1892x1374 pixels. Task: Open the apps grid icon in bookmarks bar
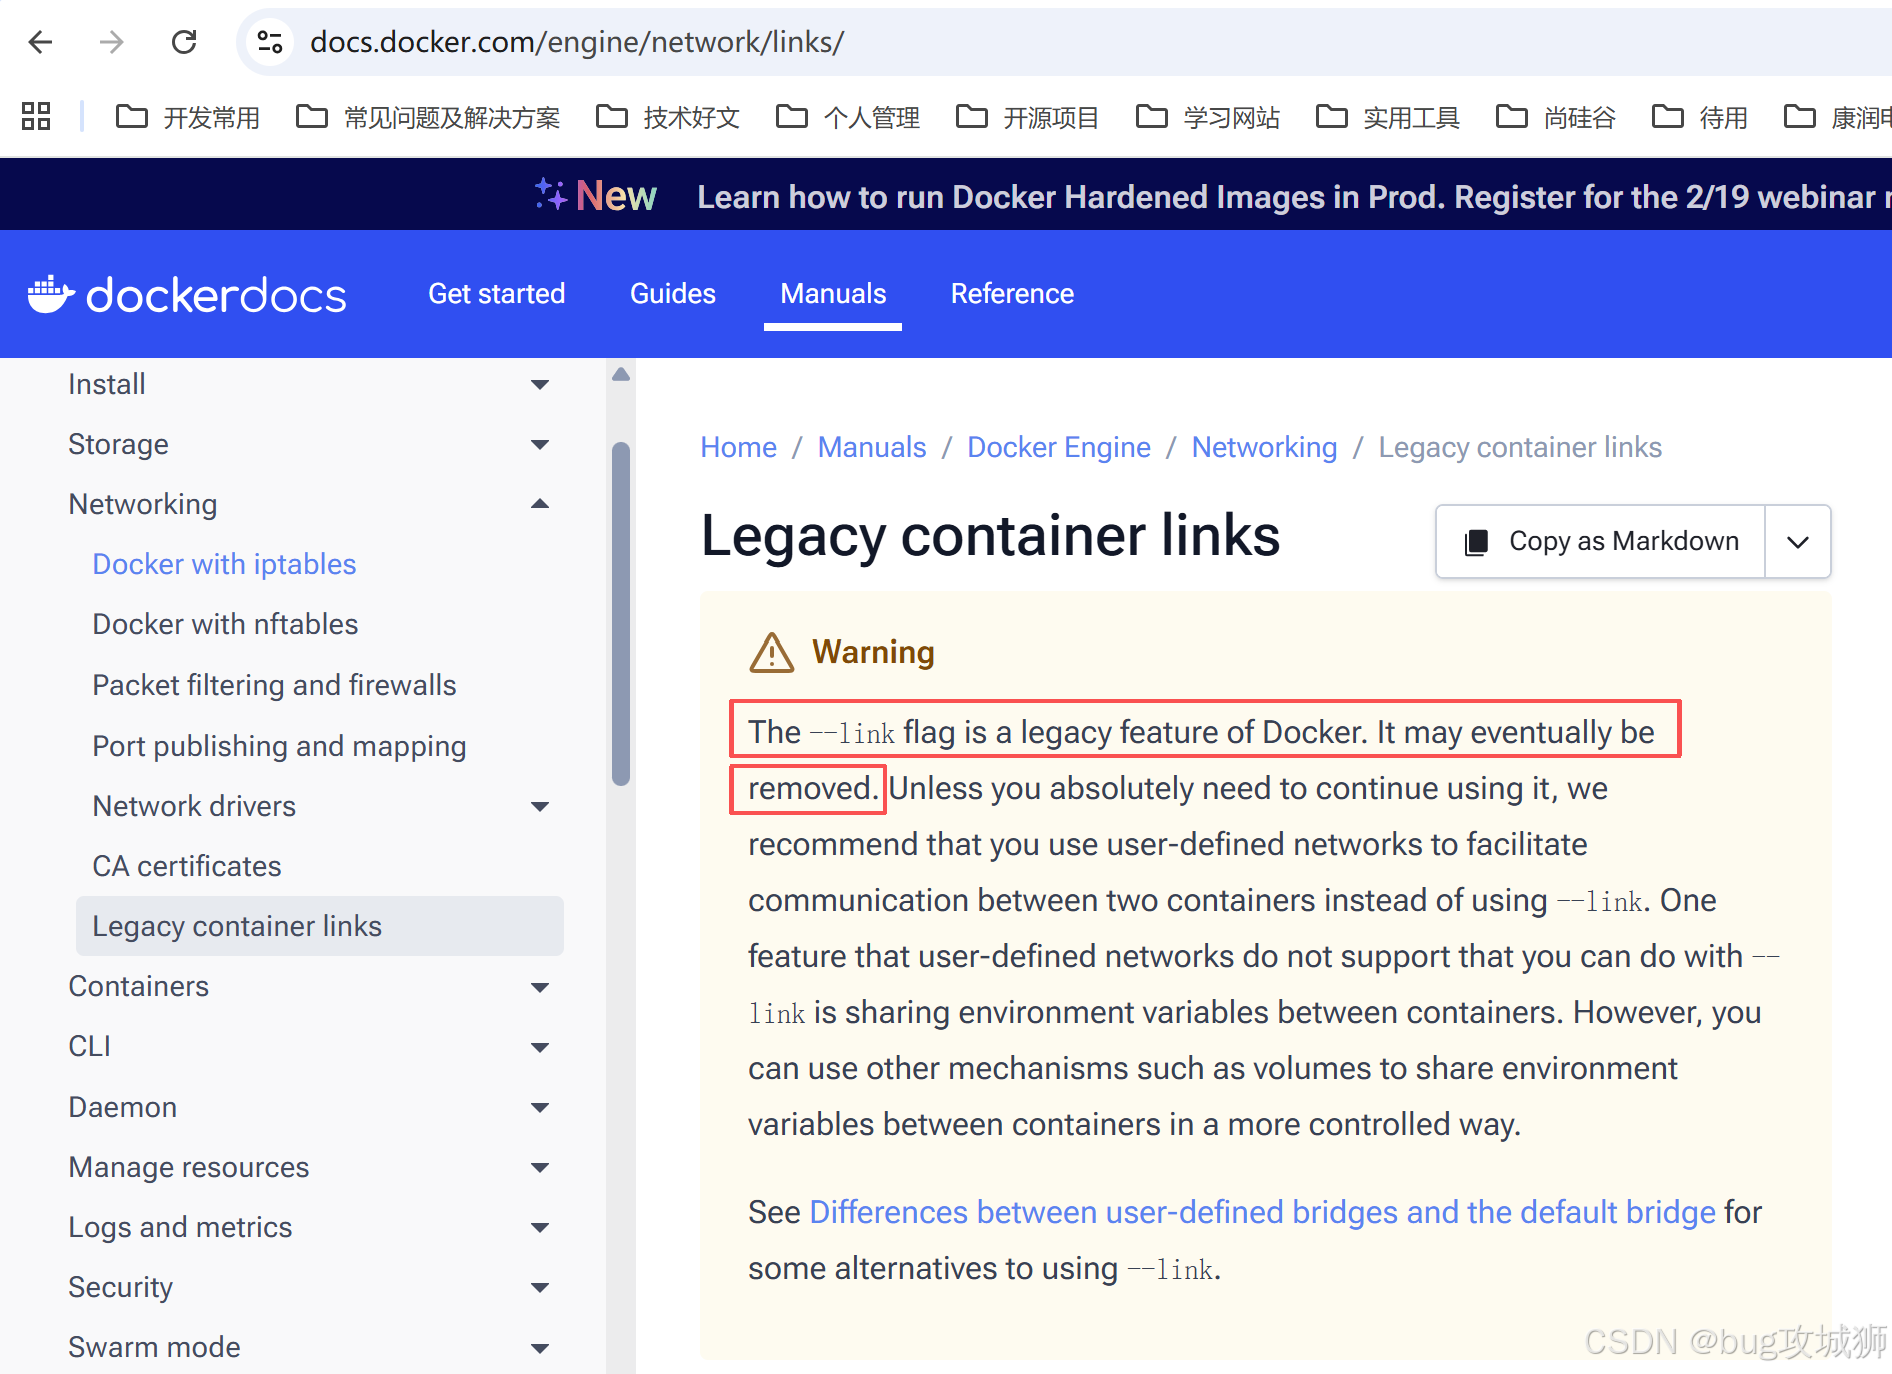36,116
